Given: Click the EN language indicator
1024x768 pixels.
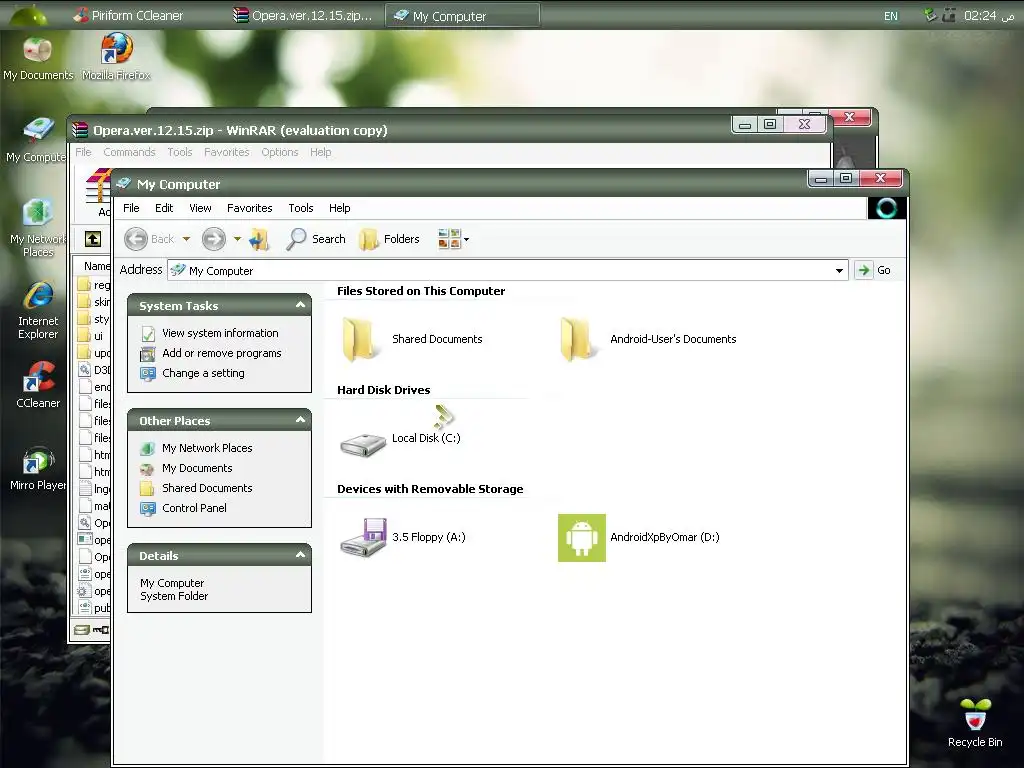Looking at the screenshot, I should (891, 16).
